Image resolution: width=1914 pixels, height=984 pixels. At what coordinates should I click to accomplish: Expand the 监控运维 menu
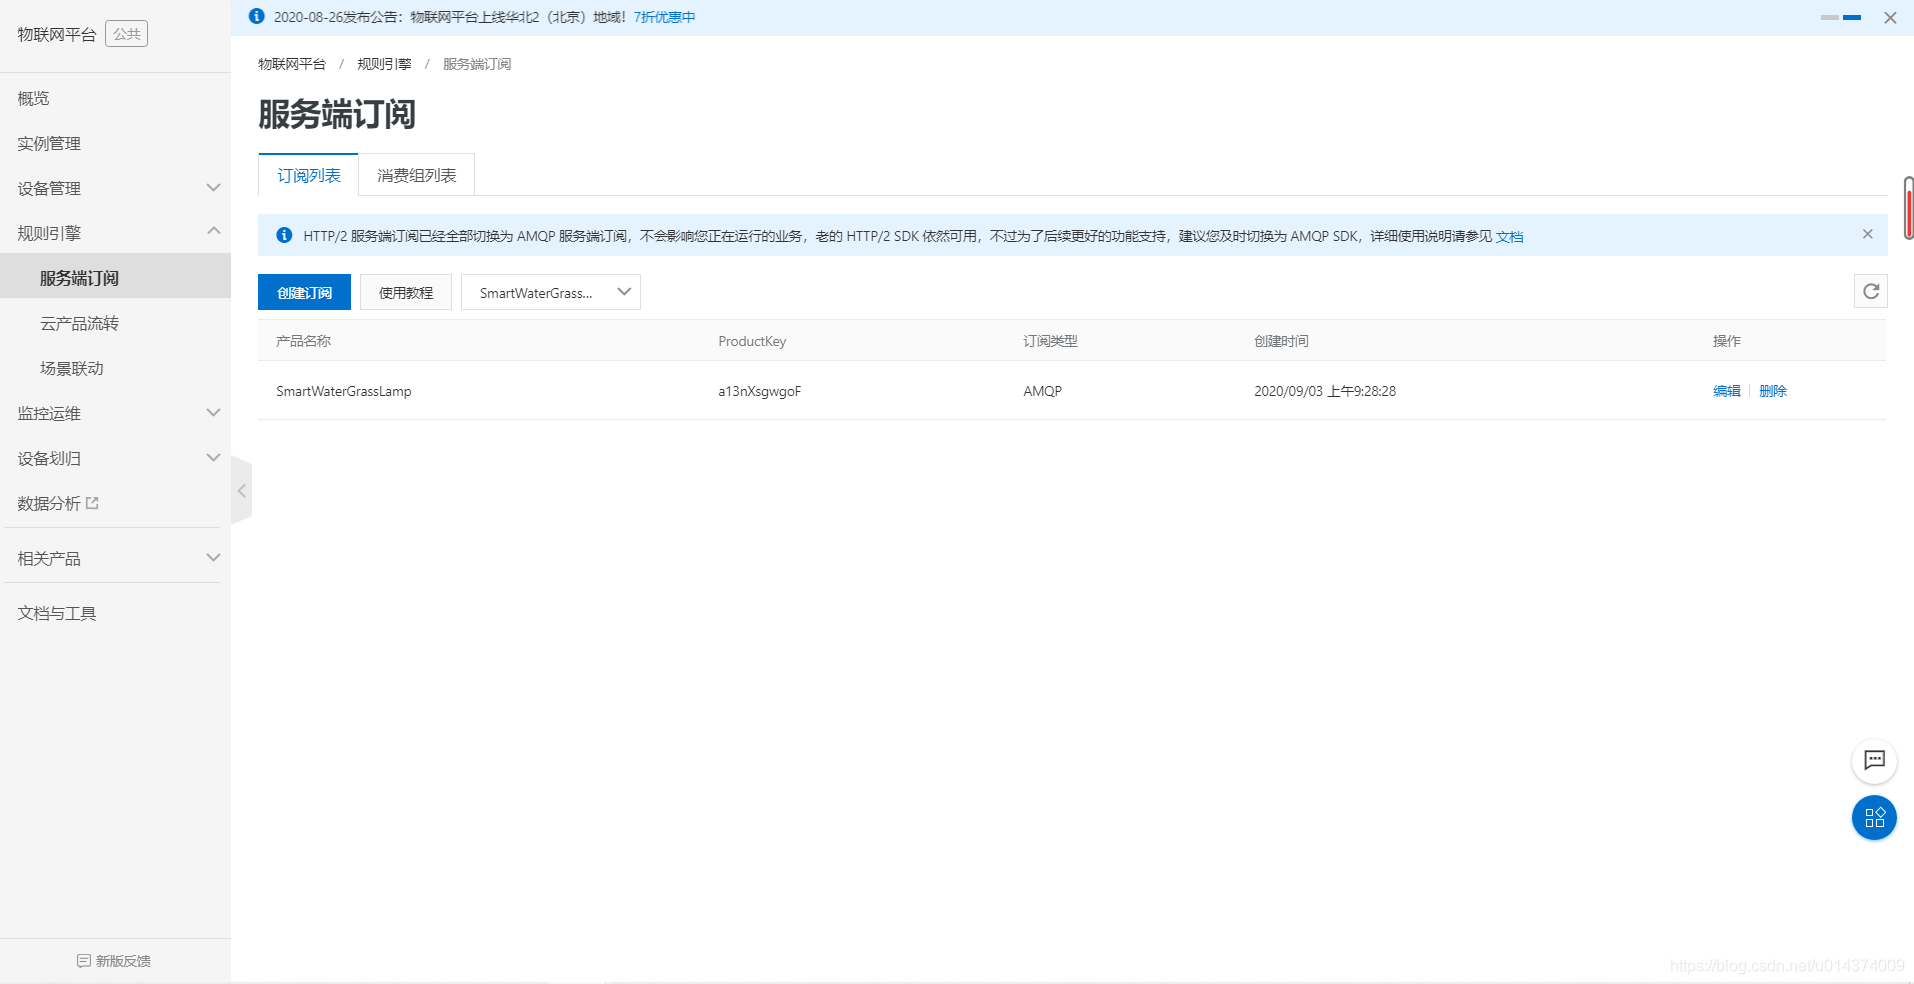coord(115,413)
